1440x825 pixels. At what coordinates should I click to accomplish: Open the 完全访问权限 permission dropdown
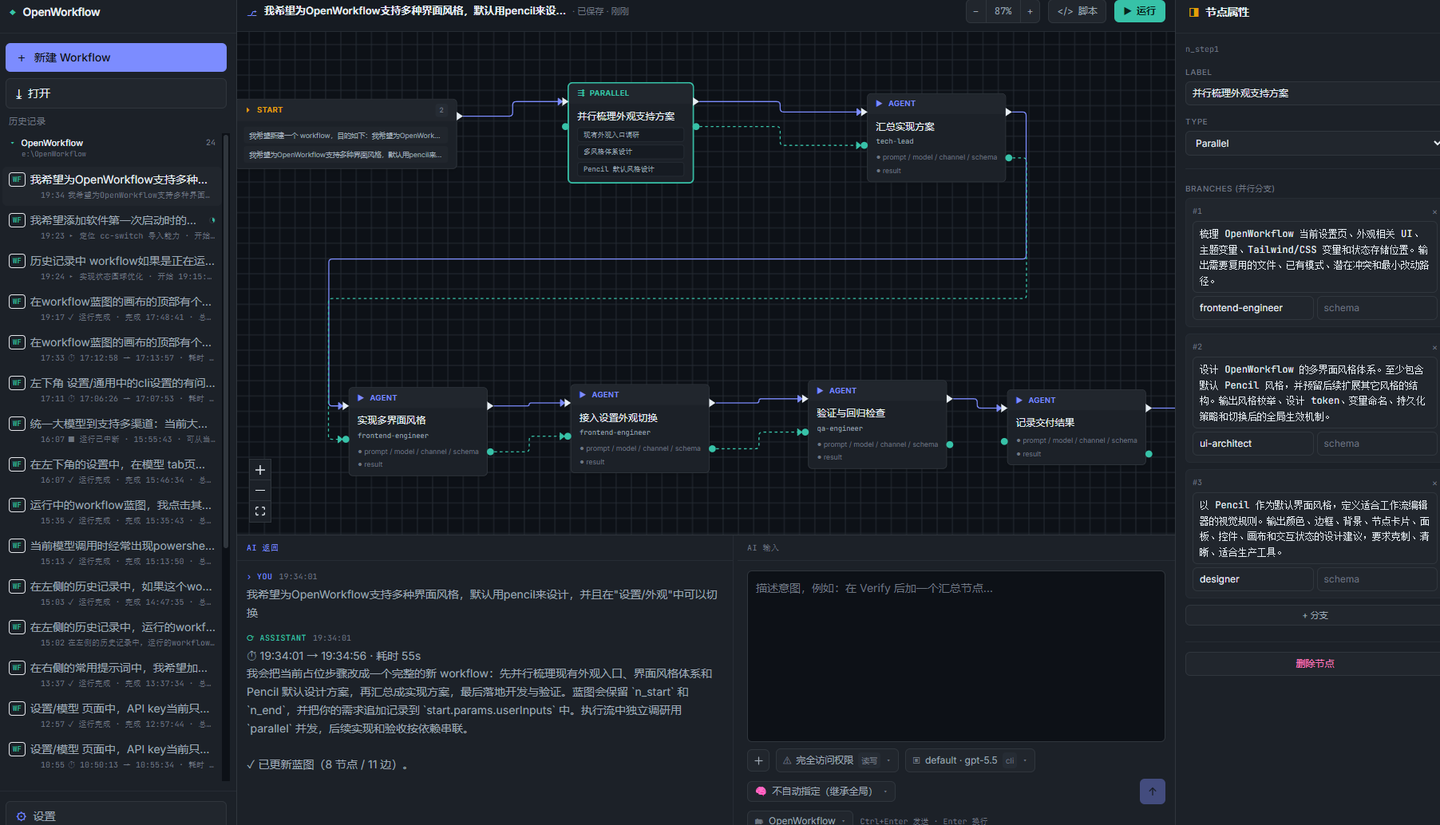point(836,761)
